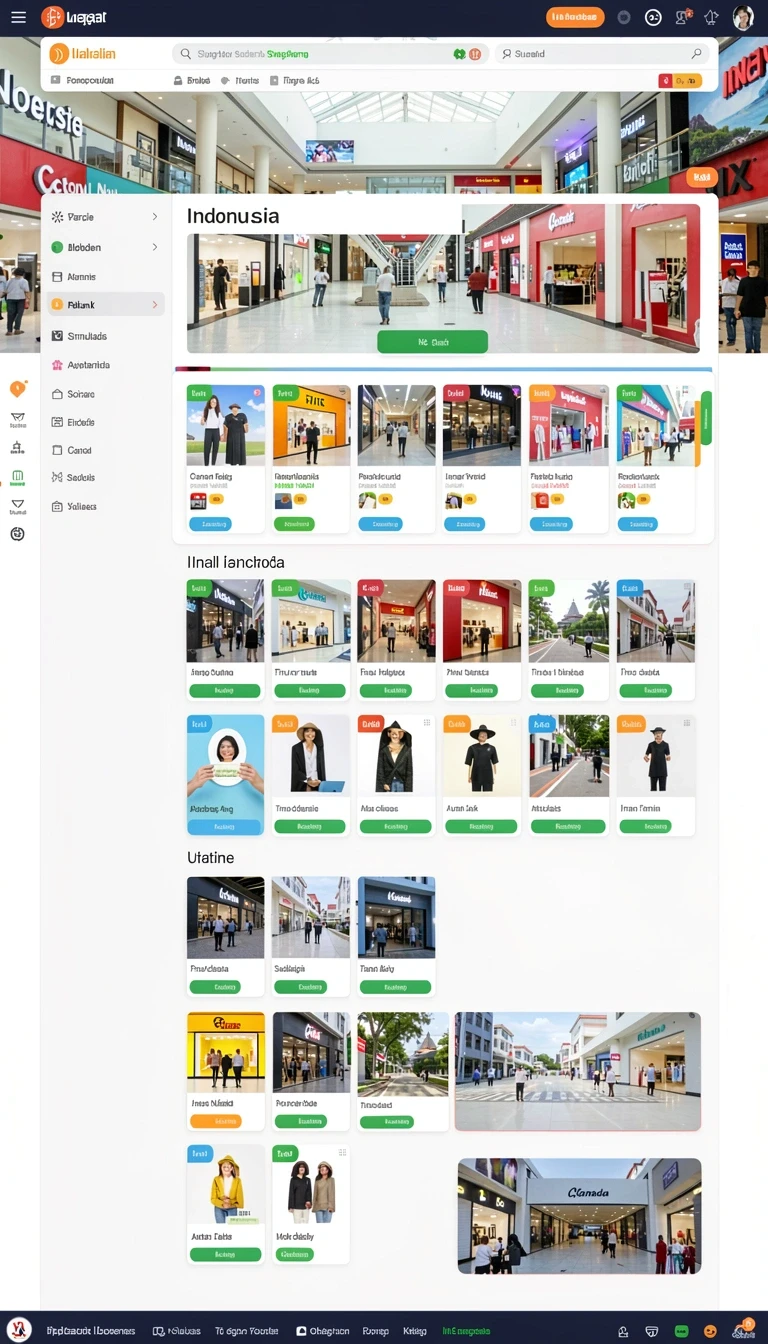Screen dimensions: 768x1344
Task: Click the magnifier icon in right search field
Action: tap(696, 54)
